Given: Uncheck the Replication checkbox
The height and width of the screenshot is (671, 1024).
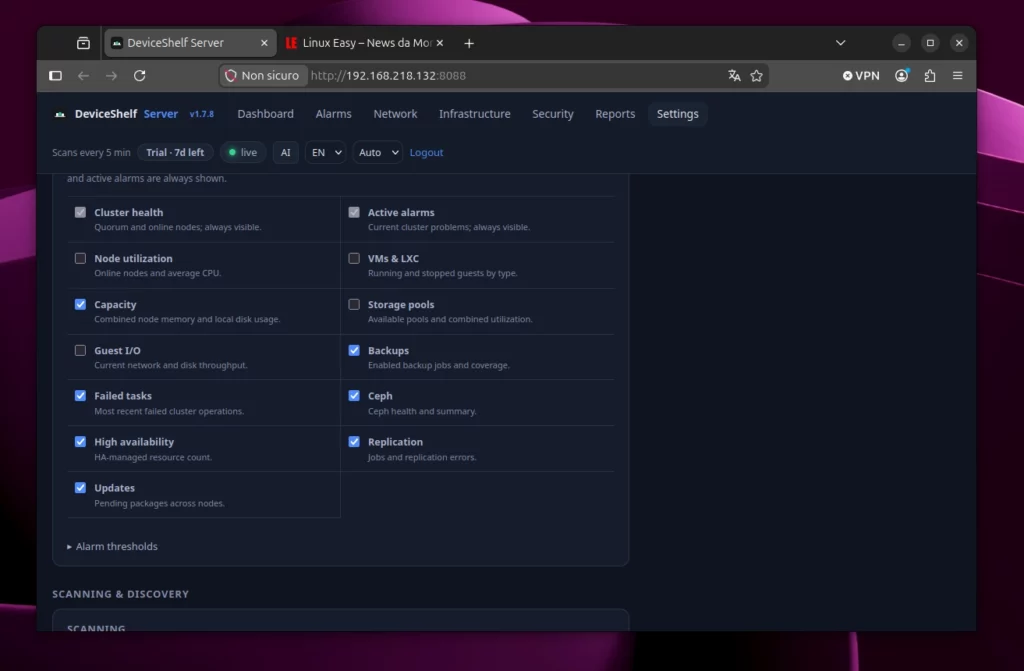Looking at the screenshot, I should coord(354,442).
